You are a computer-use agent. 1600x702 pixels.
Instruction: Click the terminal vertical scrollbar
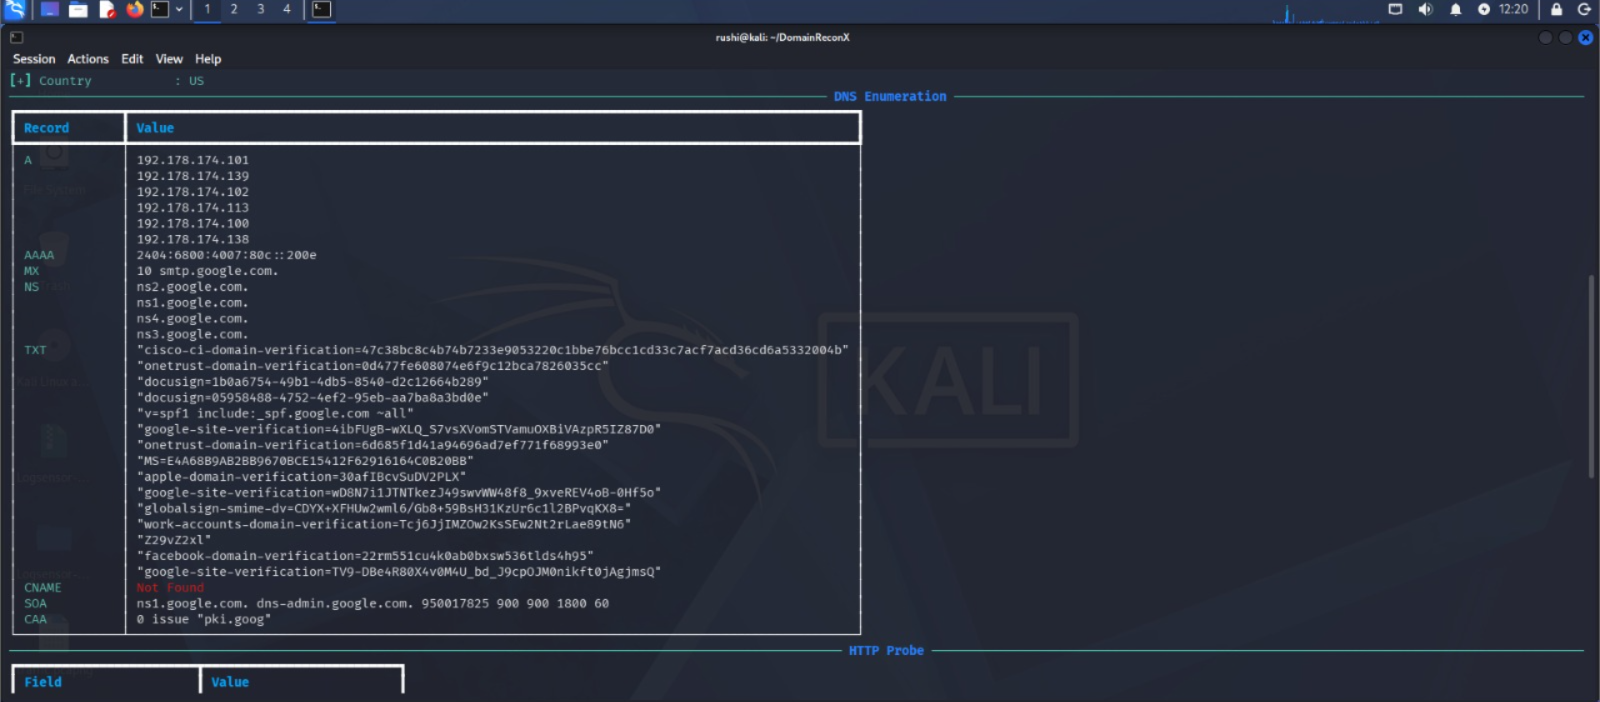[x=1590, y=377]
